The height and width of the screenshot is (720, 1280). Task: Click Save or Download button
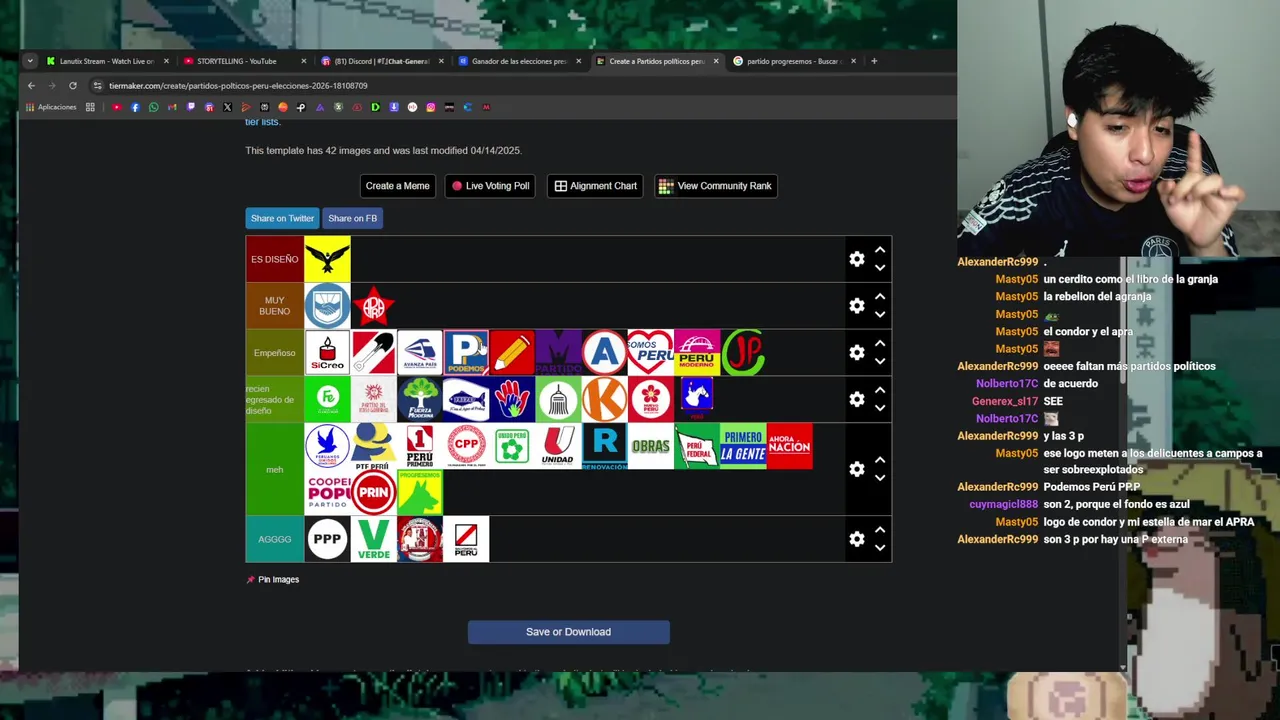568,632
